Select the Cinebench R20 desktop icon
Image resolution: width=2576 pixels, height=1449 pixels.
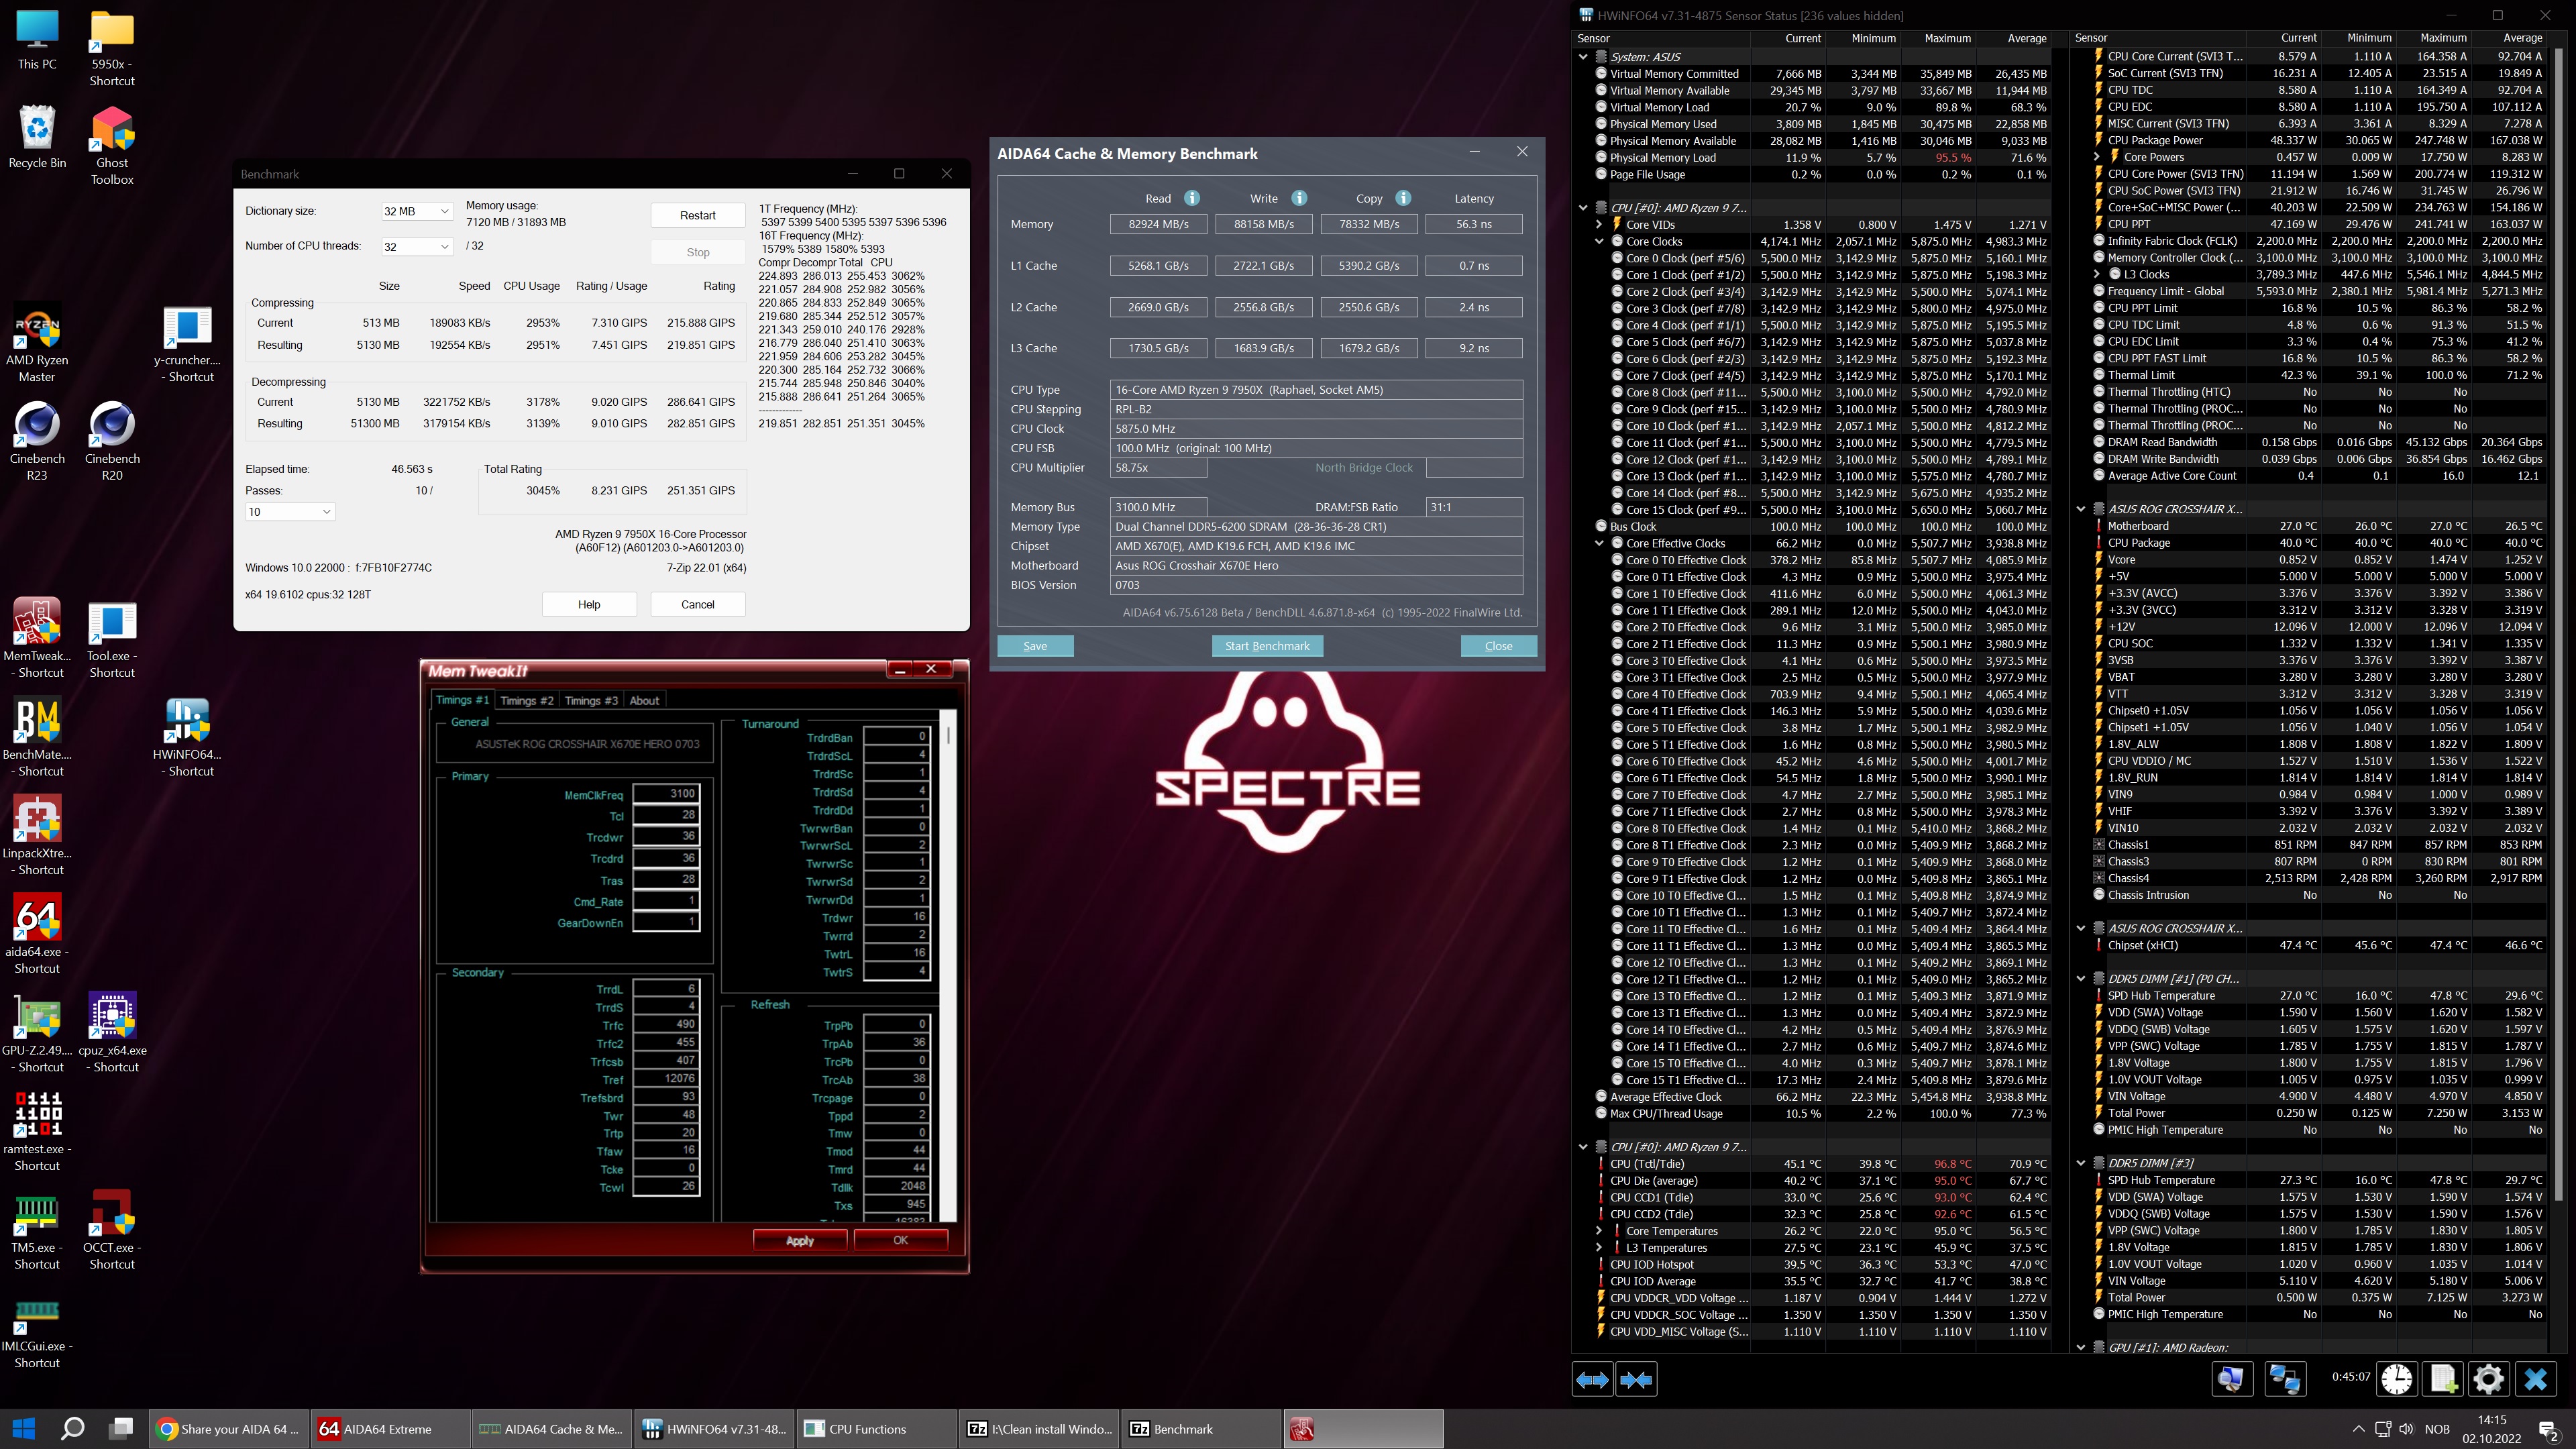pyautogui.click(x=112, y=441)
